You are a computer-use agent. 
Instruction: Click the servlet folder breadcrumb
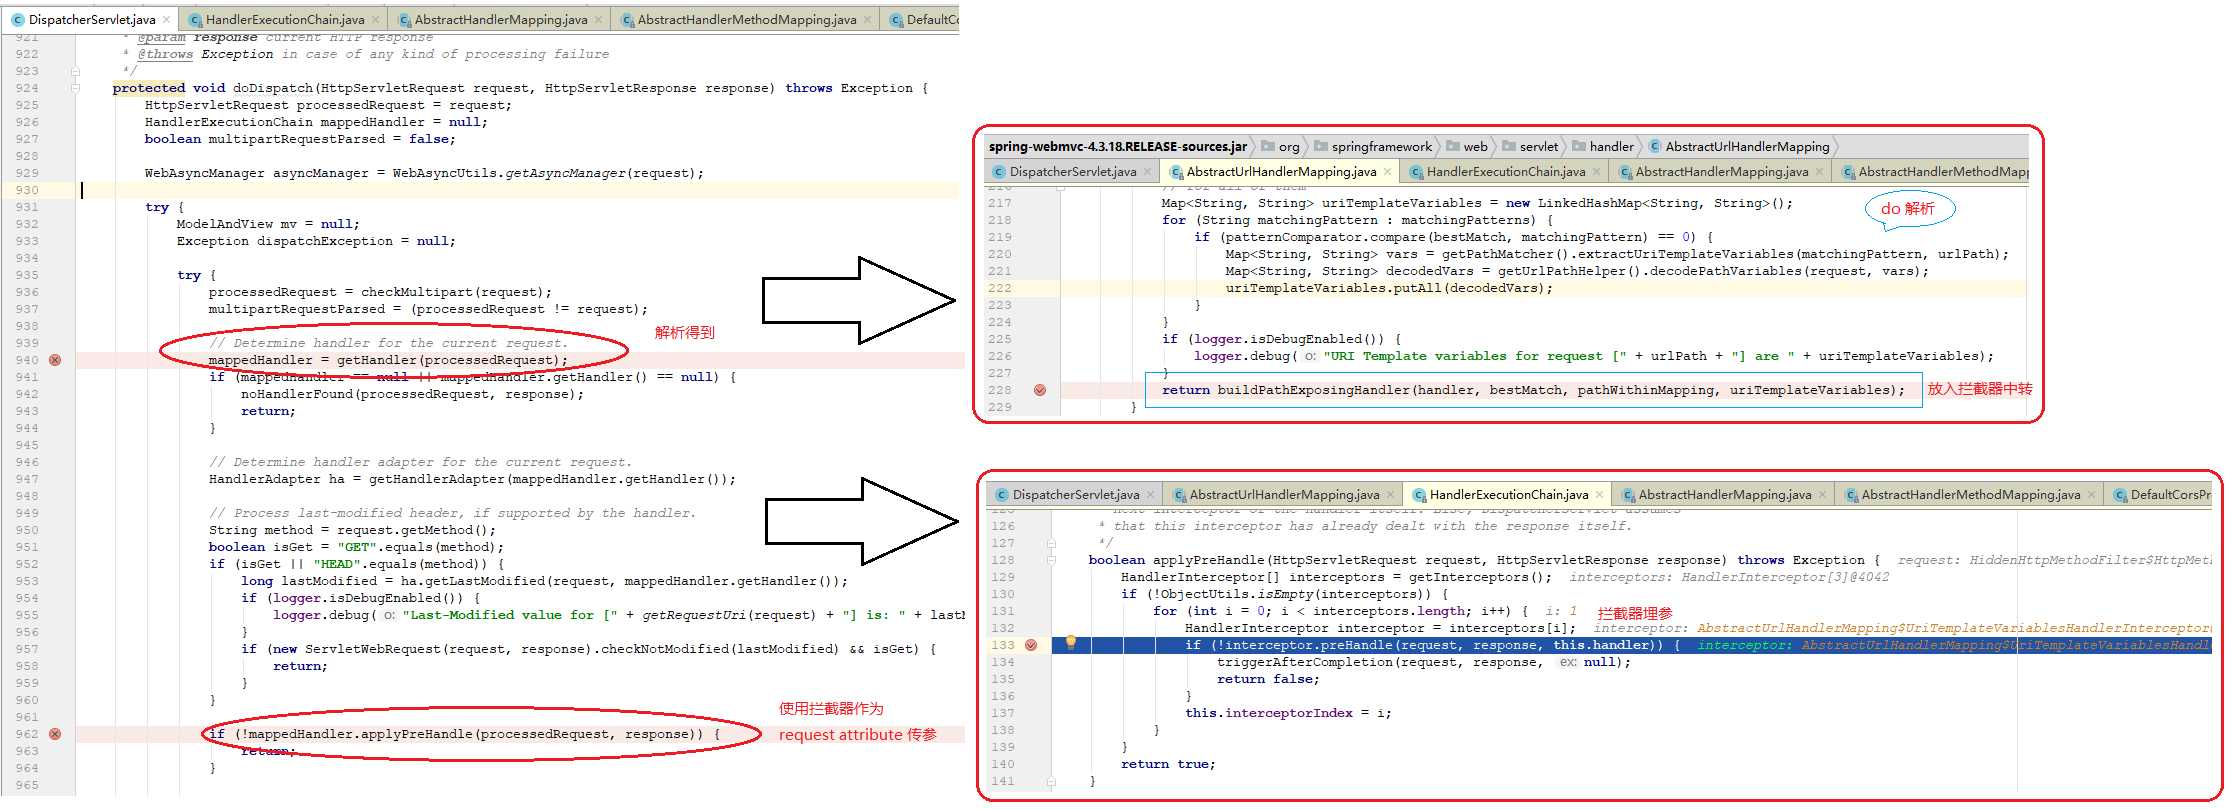(x=1529, y=147)
